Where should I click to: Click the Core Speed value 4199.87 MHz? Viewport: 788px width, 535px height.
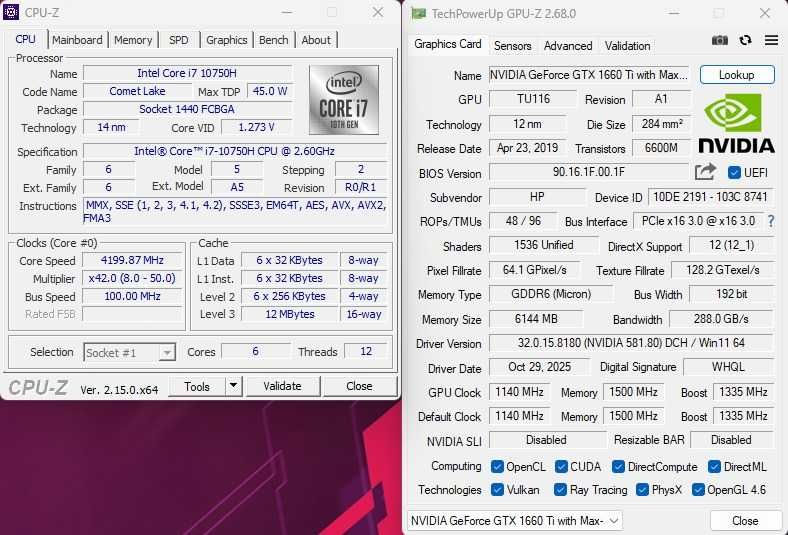(132, 260)
